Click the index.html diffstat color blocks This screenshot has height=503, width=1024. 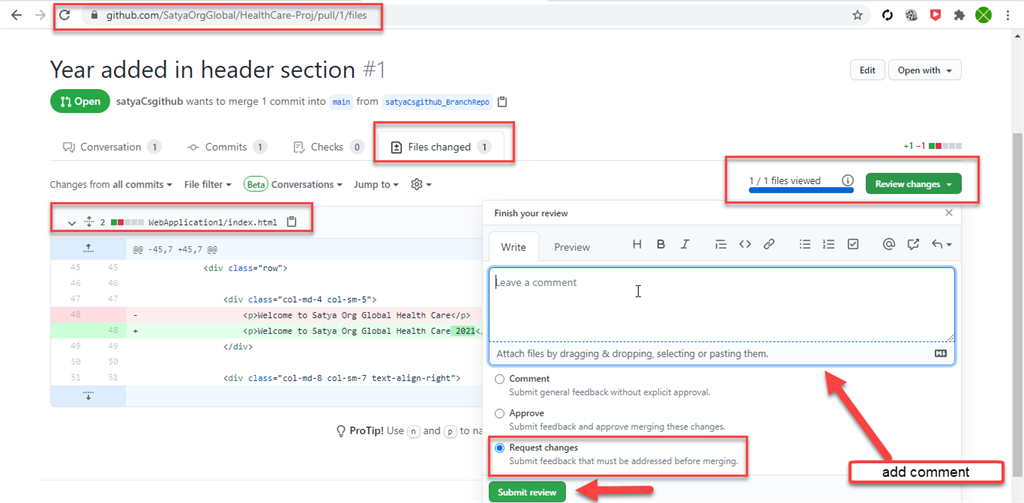tap(127, 223)
